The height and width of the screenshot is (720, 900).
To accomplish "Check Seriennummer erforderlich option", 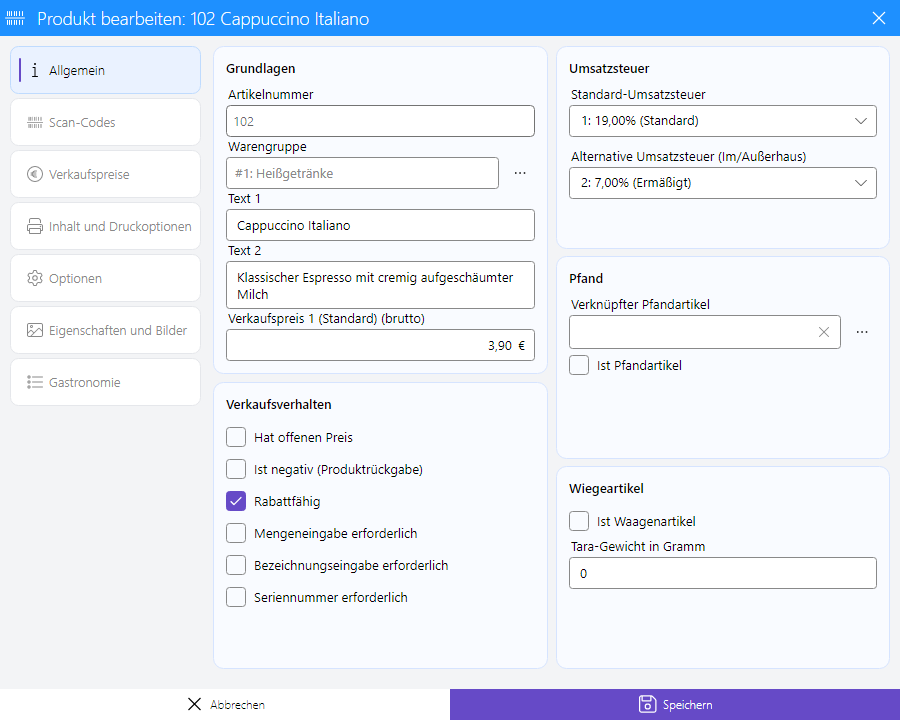I will coord(236,597).
